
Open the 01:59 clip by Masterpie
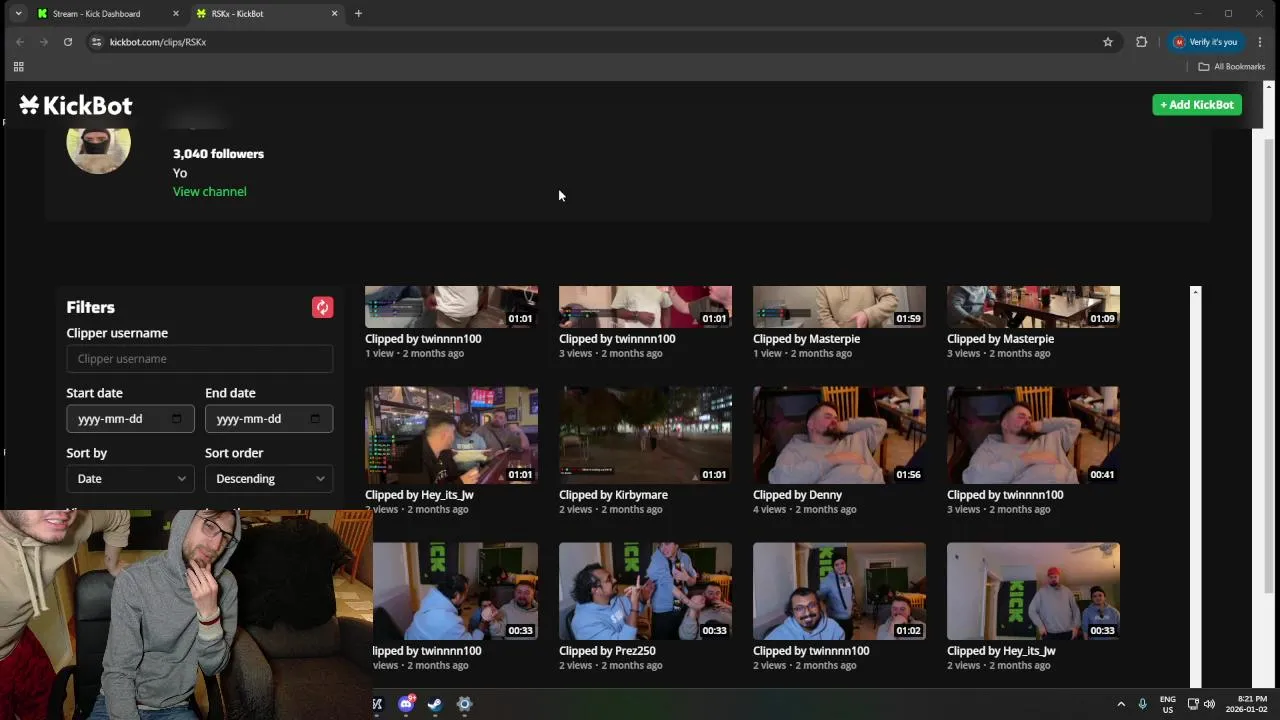coord(839,307)
